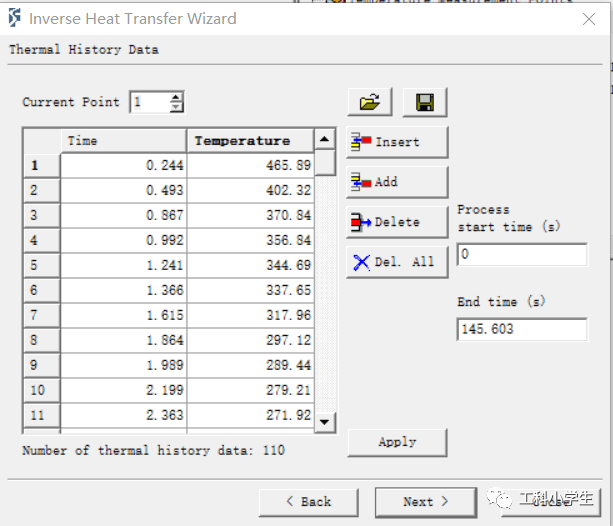Click temperature cell 317.96

coord(251,316)
